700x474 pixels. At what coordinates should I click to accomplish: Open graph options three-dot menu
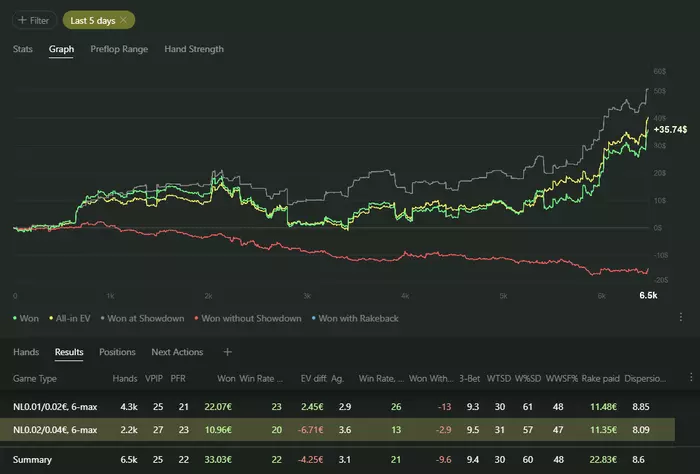[681, 317]
